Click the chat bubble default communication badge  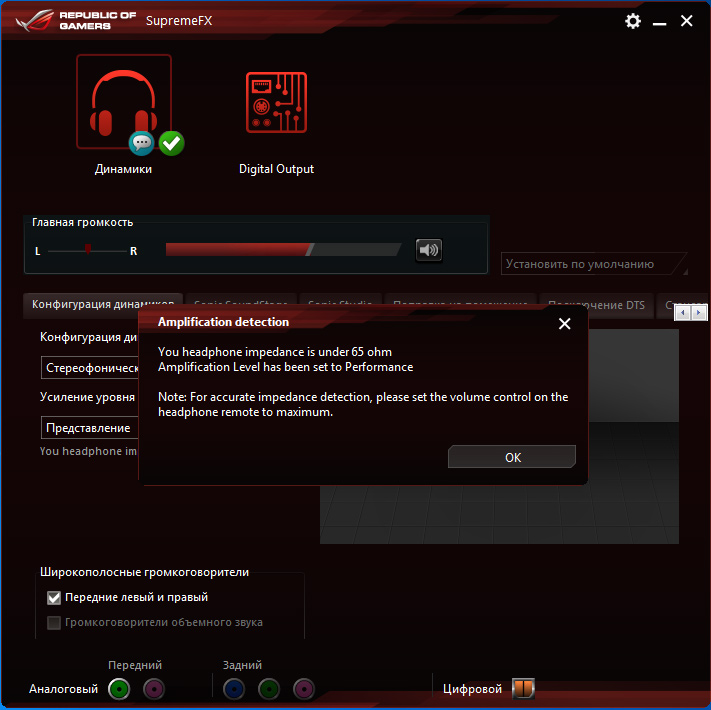(x=141, y=143)
